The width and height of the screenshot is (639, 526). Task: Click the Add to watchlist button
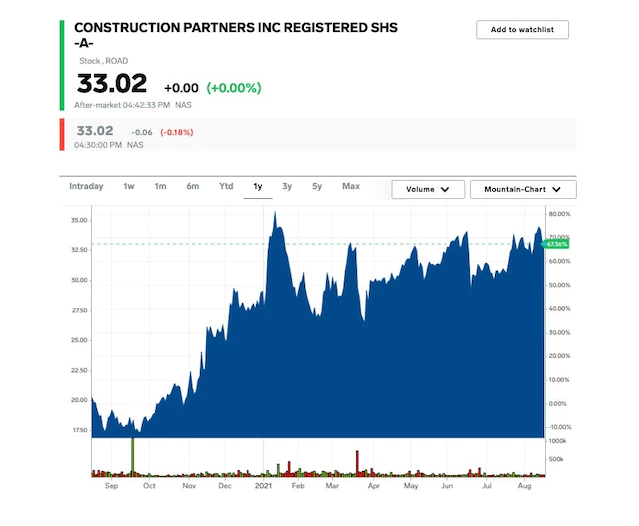coord(522,30)
